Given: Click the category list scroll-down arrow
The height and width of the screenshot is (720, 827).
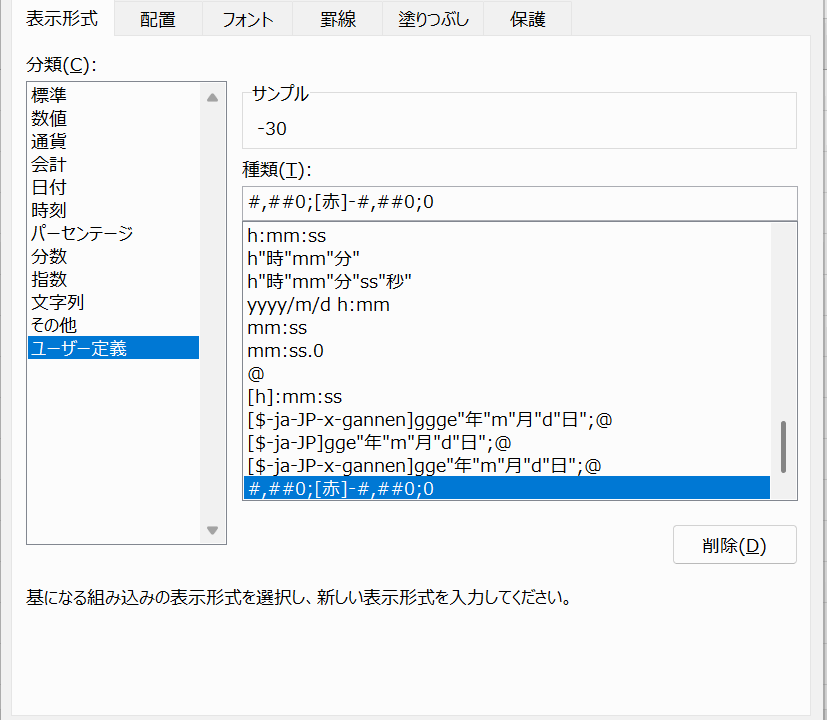Looking at the screenshot, I should (212, 530).
